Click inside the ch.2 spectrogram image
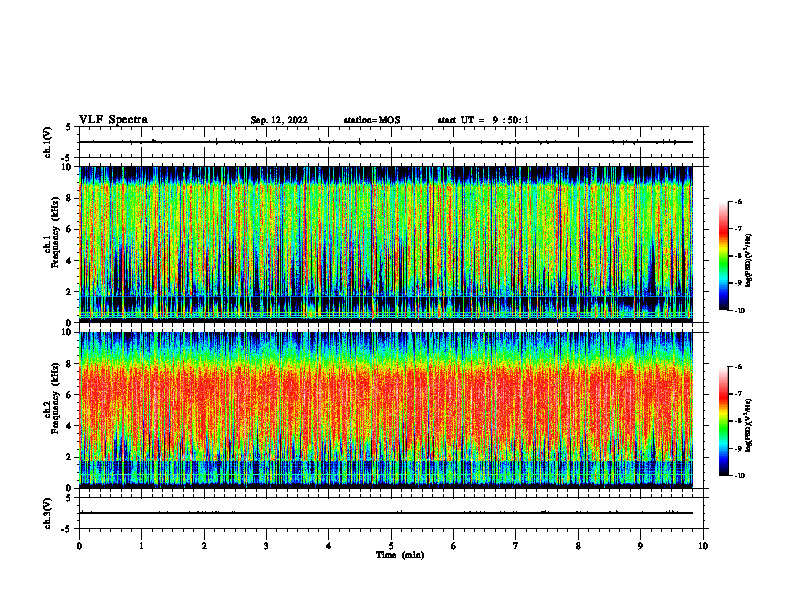The height and width of the screenshot is (612, 792). pyautogui.click(x=386, y=410)
